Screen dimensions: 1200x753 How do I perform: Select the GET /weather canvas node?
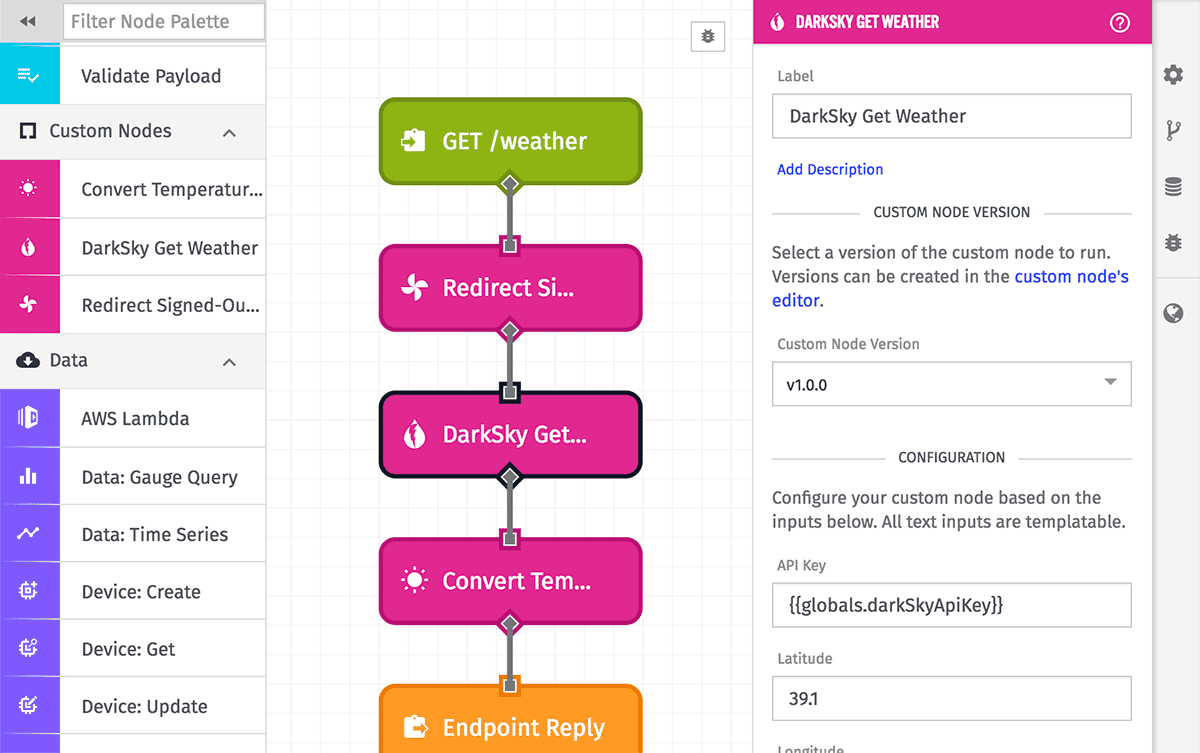tap(510, 141)
